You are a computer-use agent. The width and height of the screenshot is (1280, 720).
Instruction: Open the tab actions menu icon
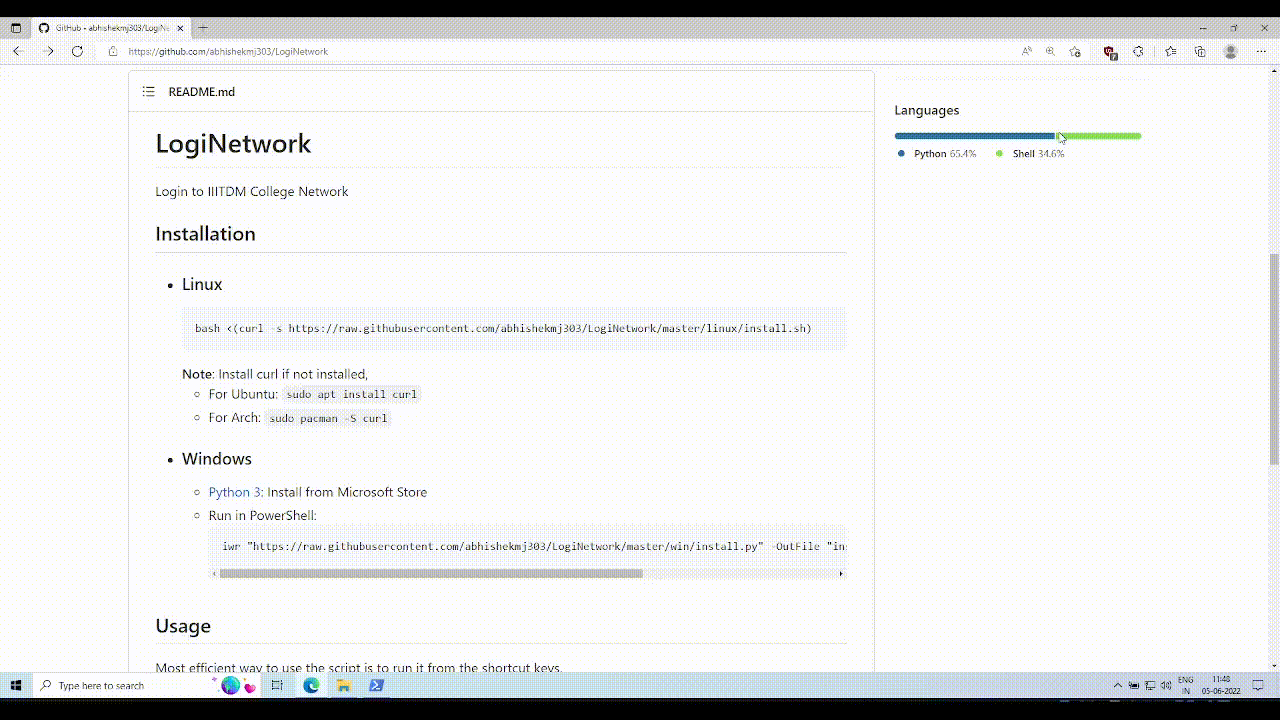(x=16, y=28)
